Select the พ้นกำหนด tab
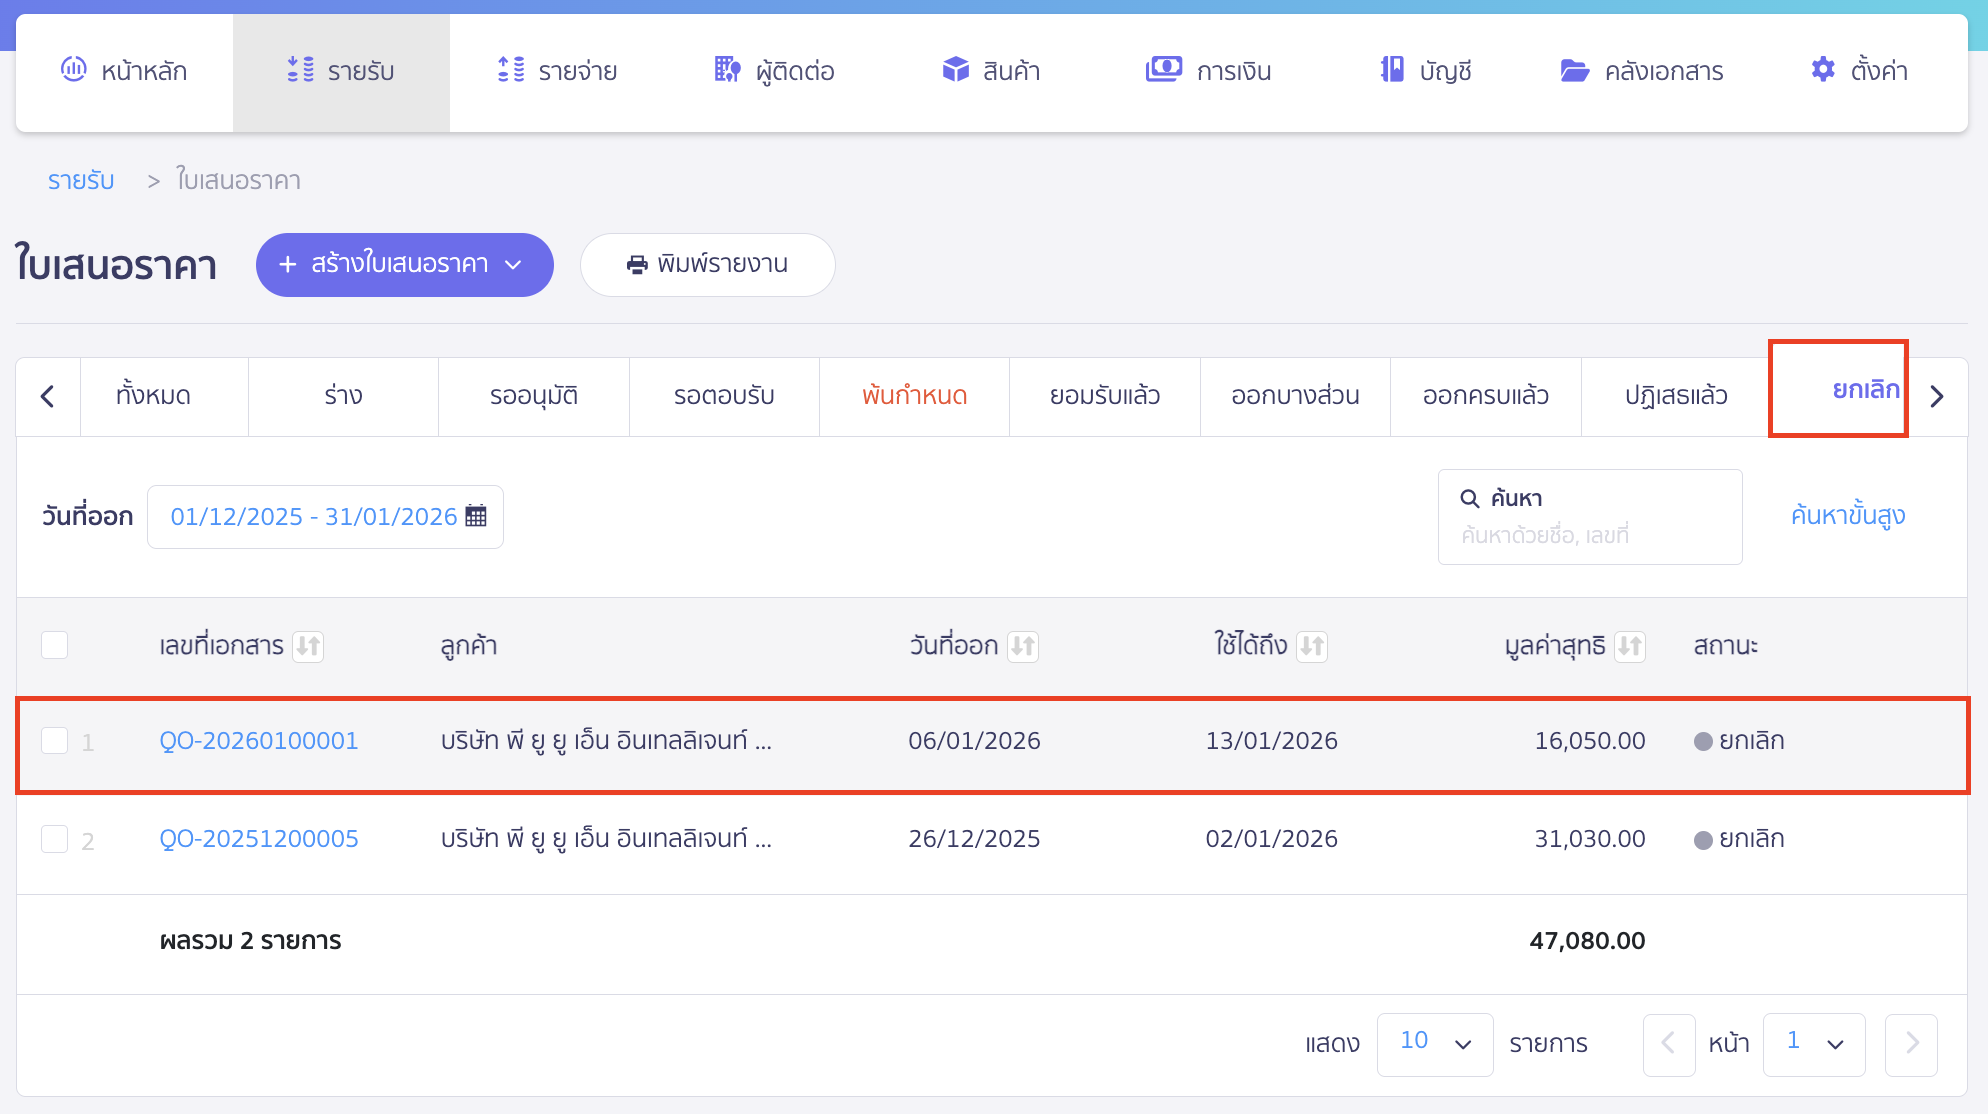Screen dimensions: 1988x1114 [913, 395]
